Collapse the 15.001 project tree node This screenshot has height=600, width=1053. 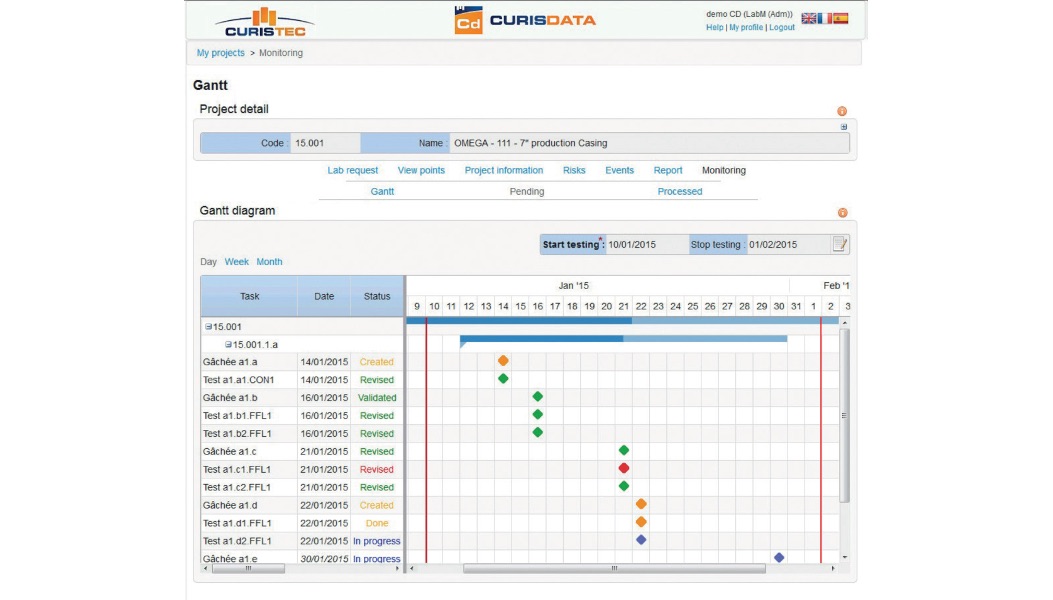(208, 327)
